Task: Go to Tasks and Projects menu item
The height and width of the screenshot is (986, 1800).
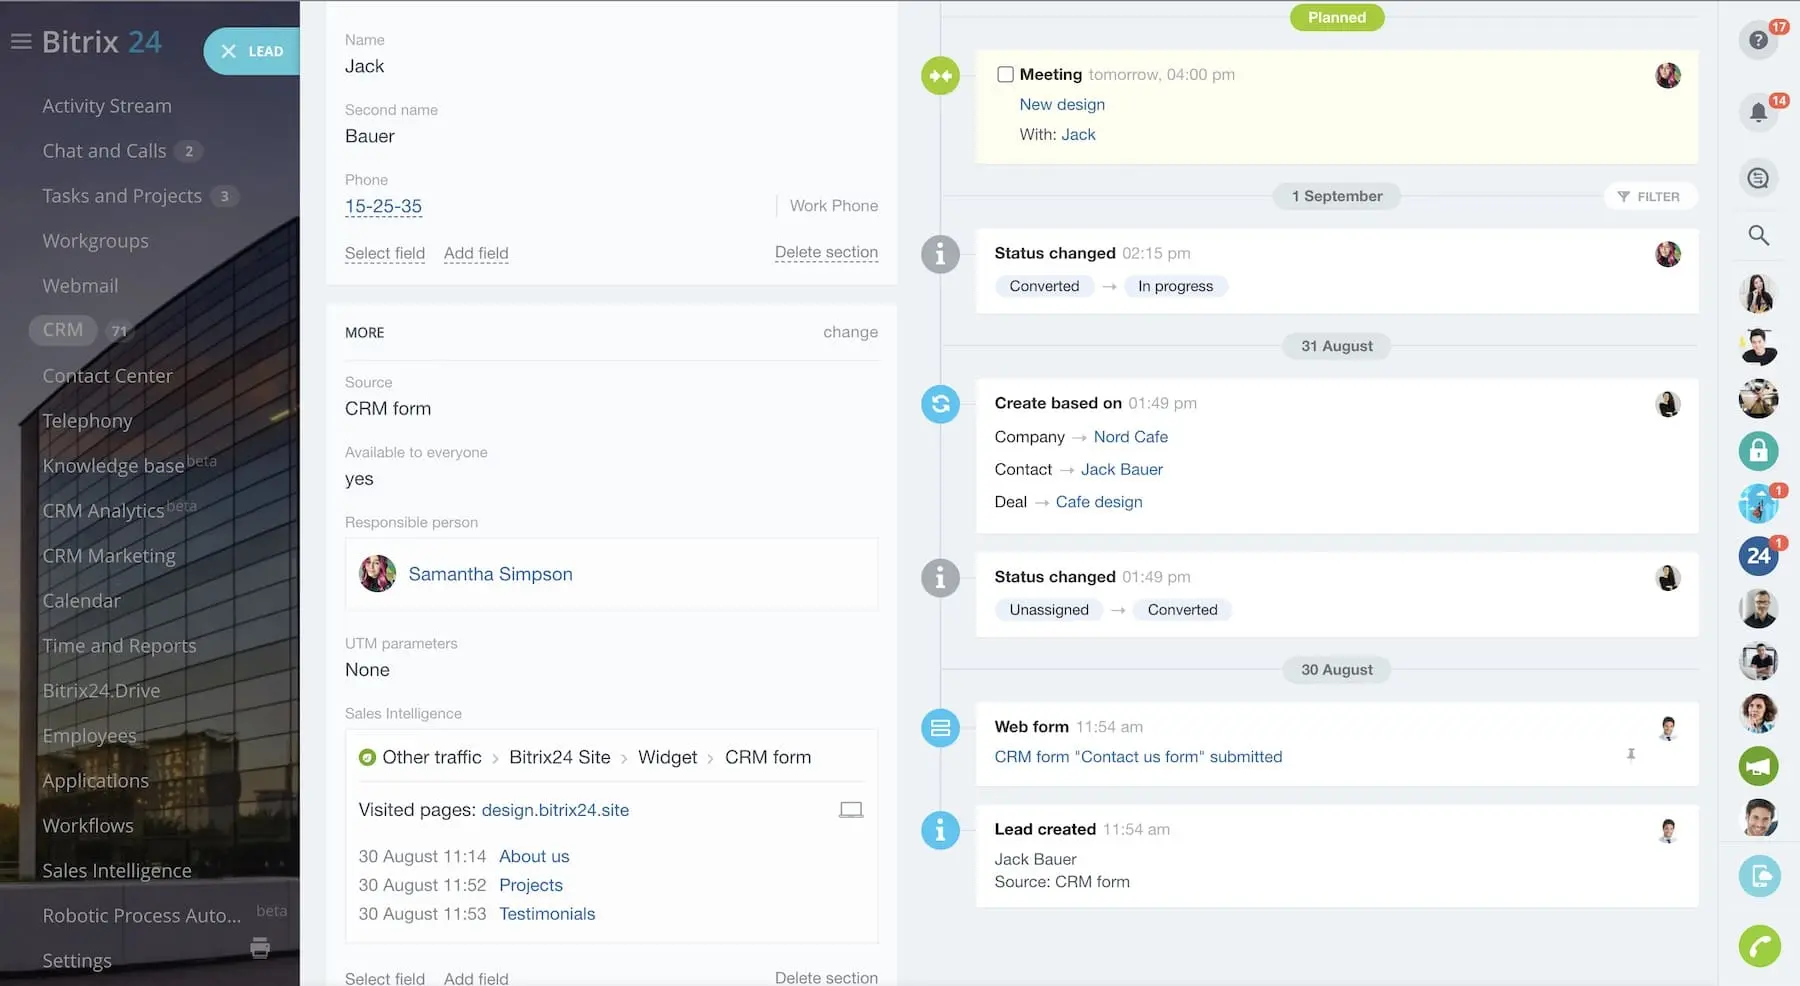Action: tap(122, 196)
